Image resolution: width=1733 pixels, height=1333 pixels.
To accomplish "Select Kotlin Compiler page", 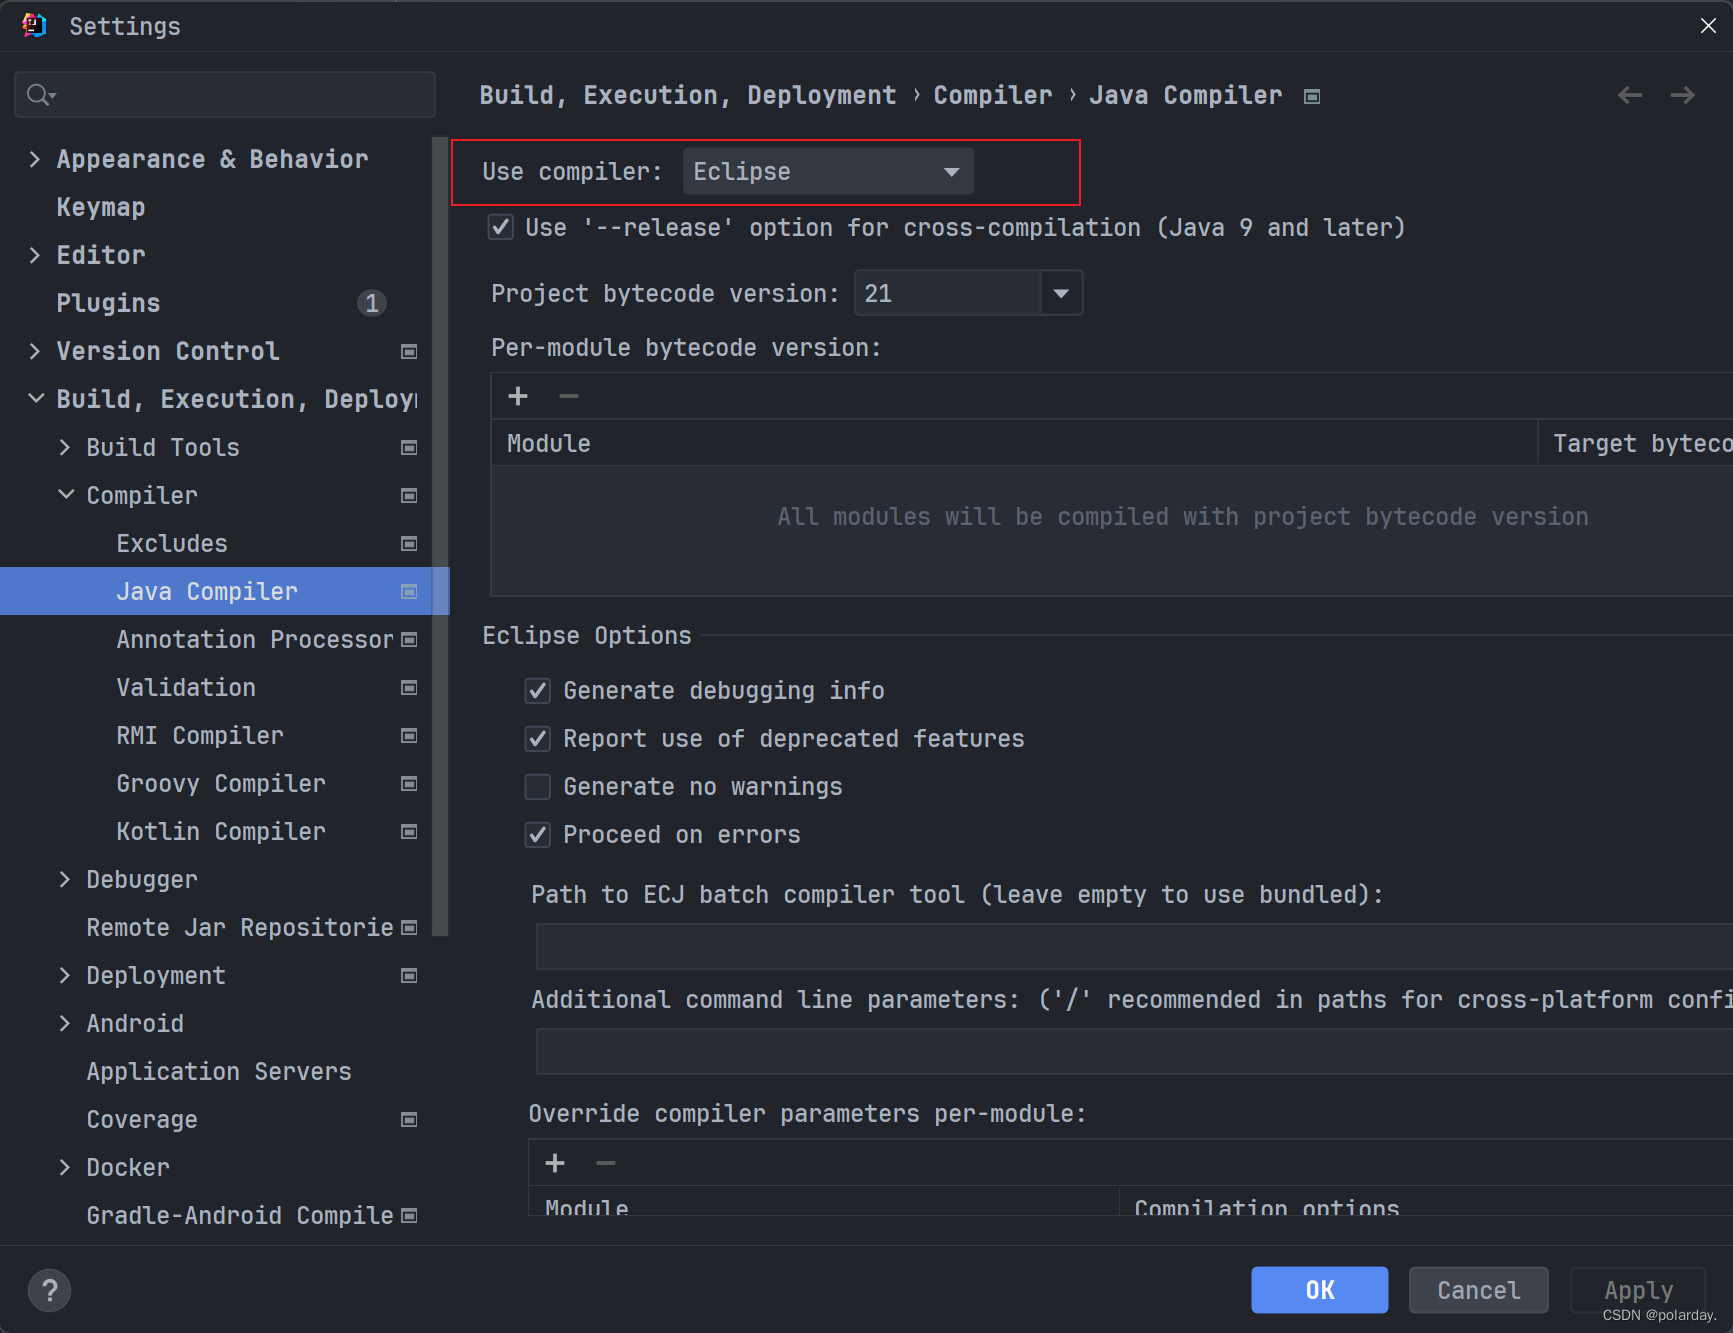I will click(x=221, y=831).
